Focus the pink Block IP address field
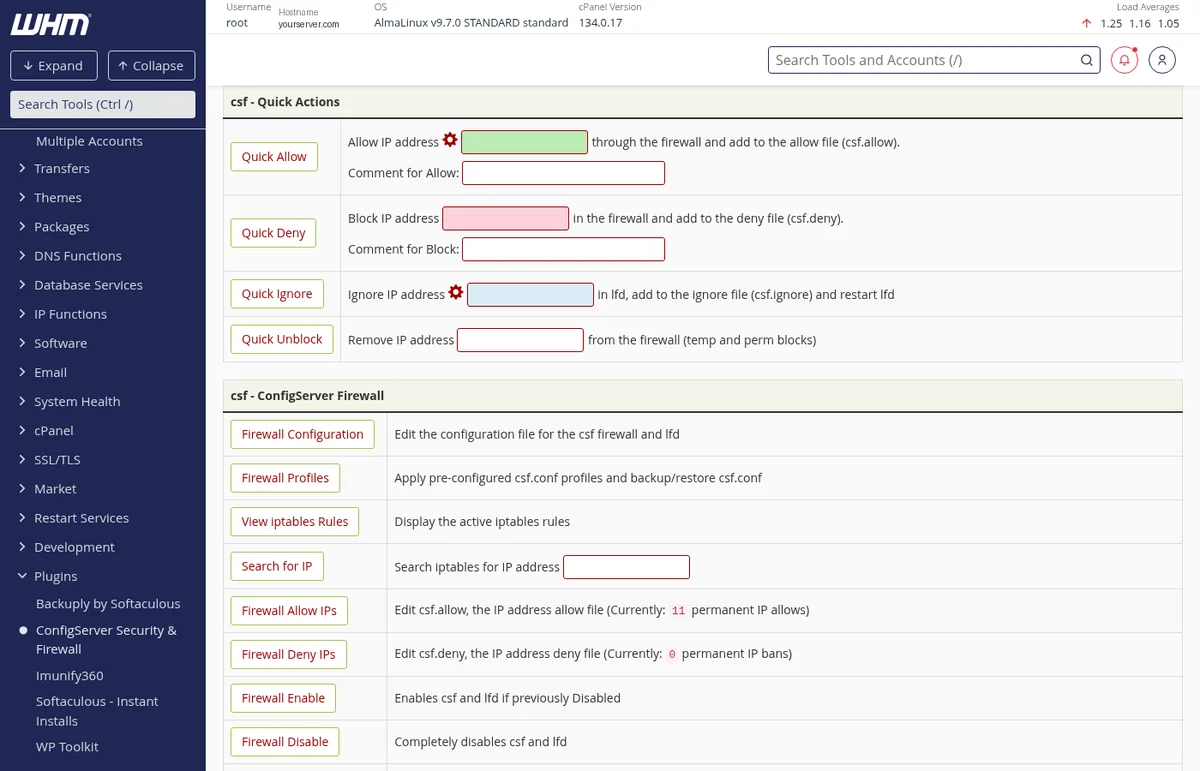 [x=505, y=218]
